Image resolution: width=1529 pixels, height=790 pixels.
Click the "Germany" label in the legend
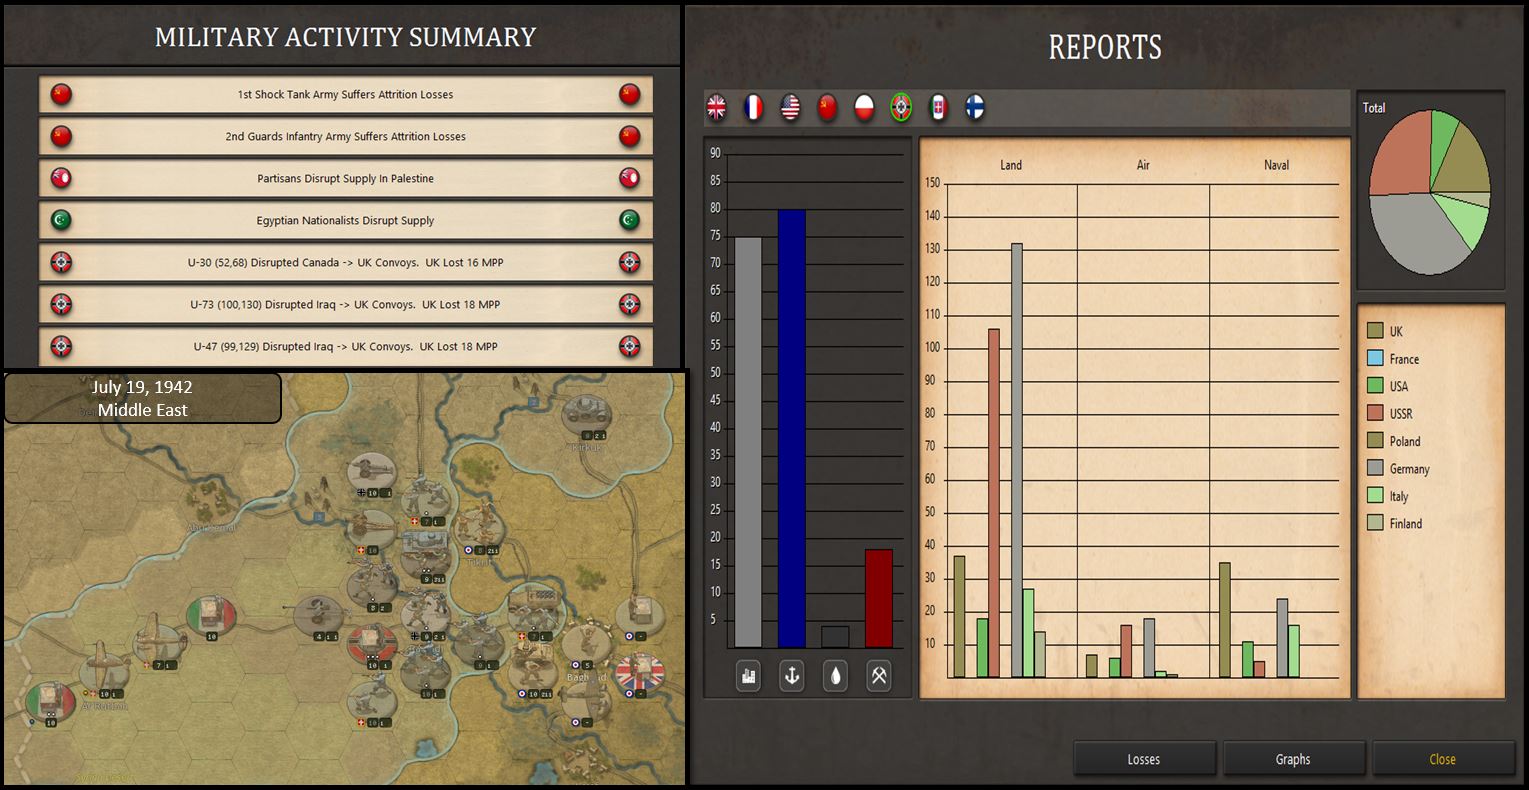pos(1410,469)
